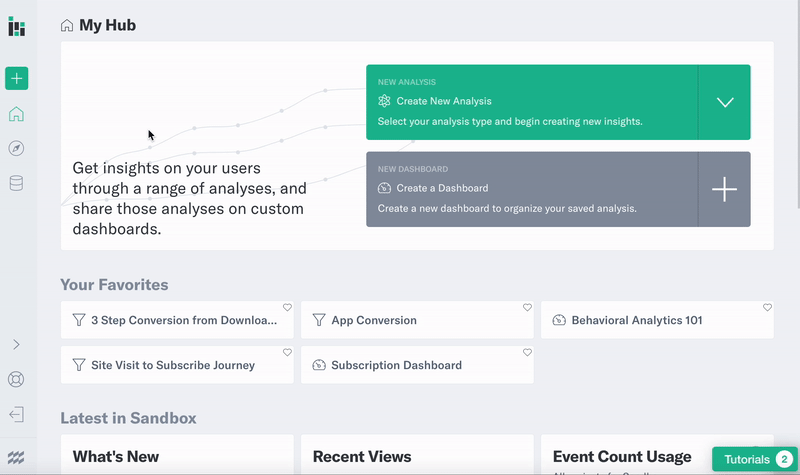
Task: Toggle the heart on App Conversion card
Action: 528,308
